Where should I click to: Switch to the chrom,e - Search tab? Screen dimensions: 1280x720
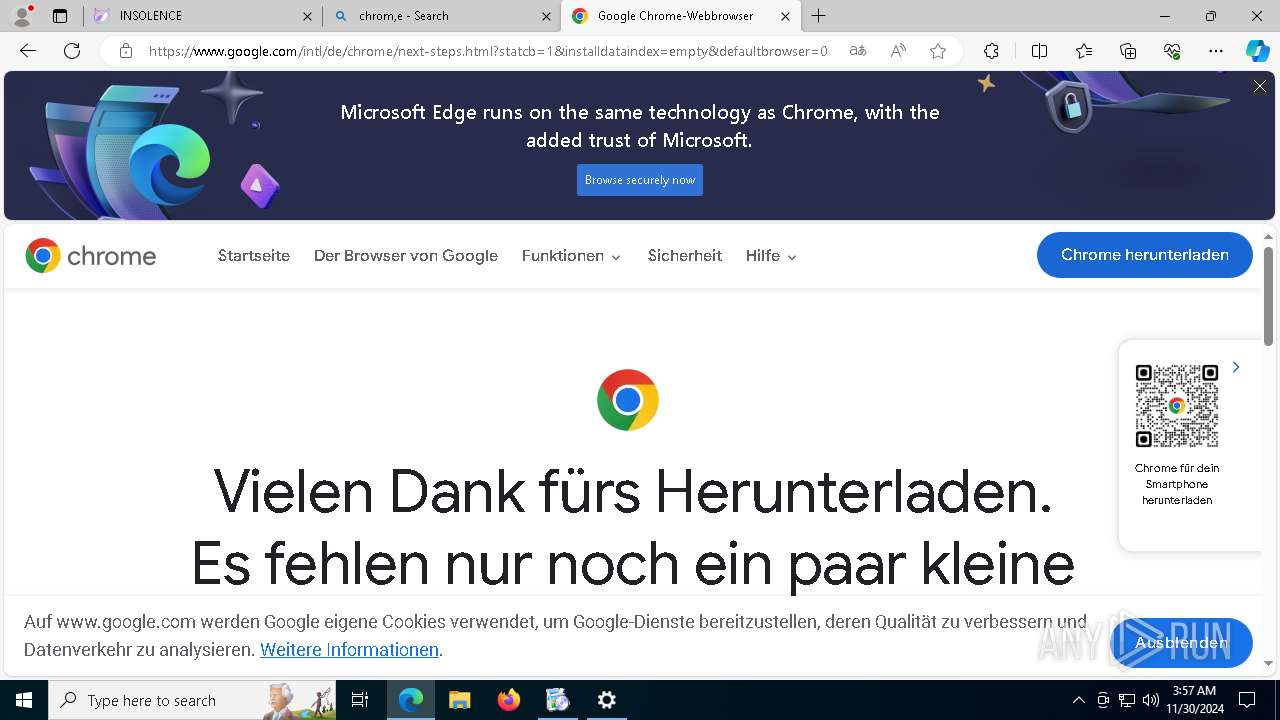(x=441, y=16)
